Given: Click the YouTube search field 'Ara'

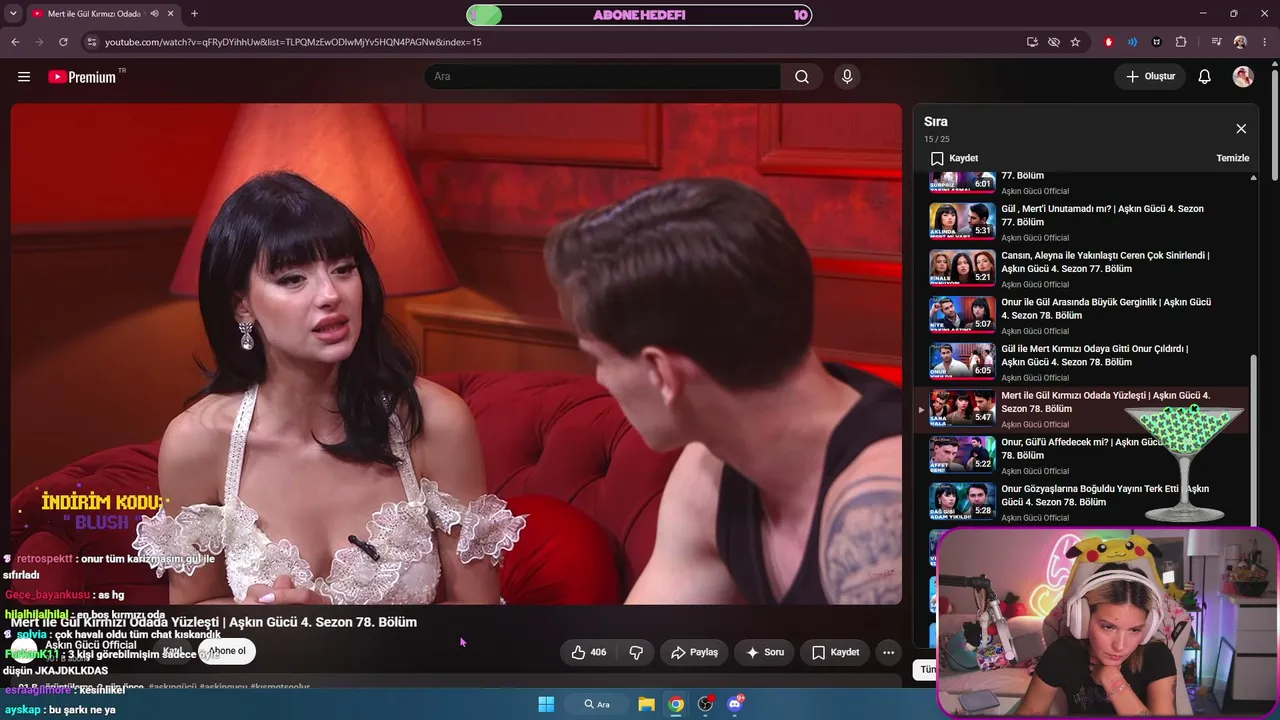Looking at the screenshot, I should 602,77.
